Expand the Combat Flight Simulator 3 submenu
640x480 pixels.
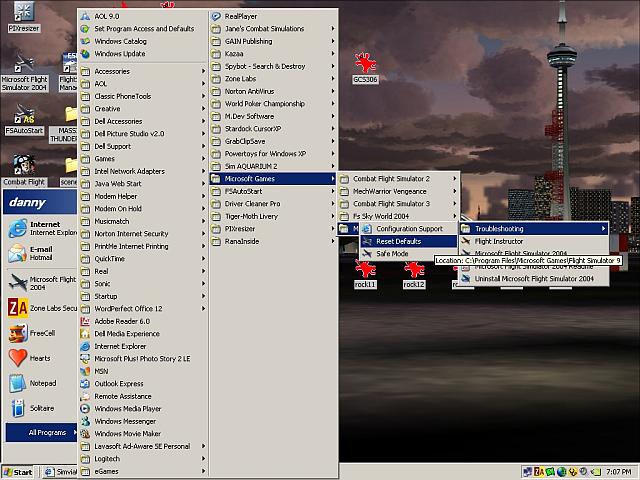pos(390,204)
